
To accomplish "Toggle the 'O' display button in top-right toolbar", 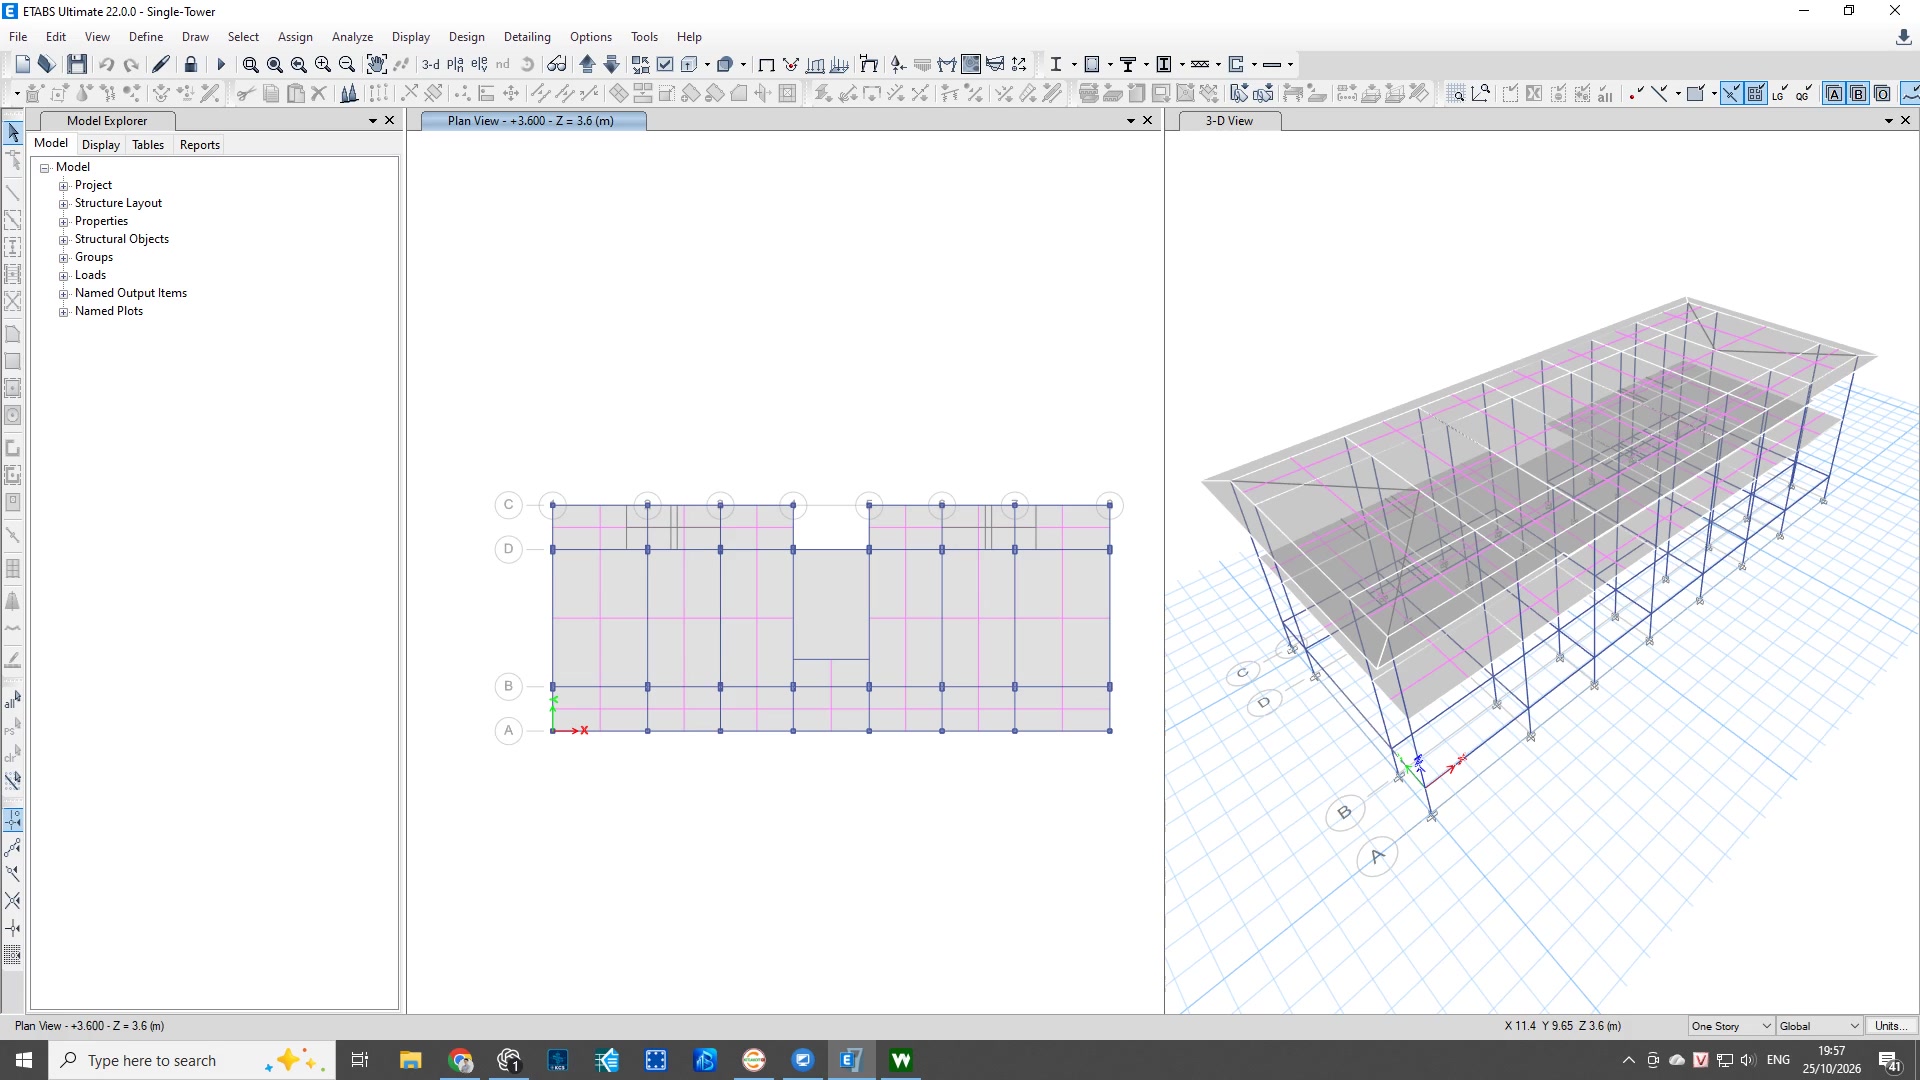I will (x=1882, y=93).
